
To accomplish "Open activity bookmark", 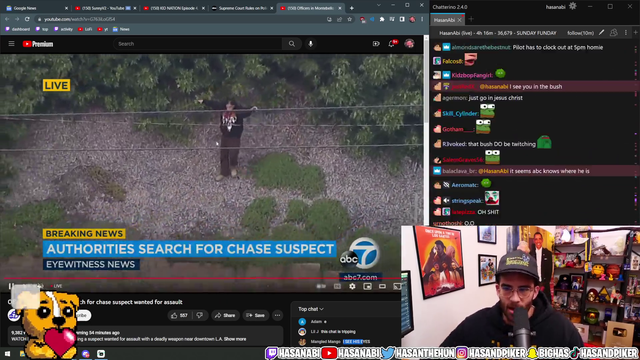I will 63,29.
